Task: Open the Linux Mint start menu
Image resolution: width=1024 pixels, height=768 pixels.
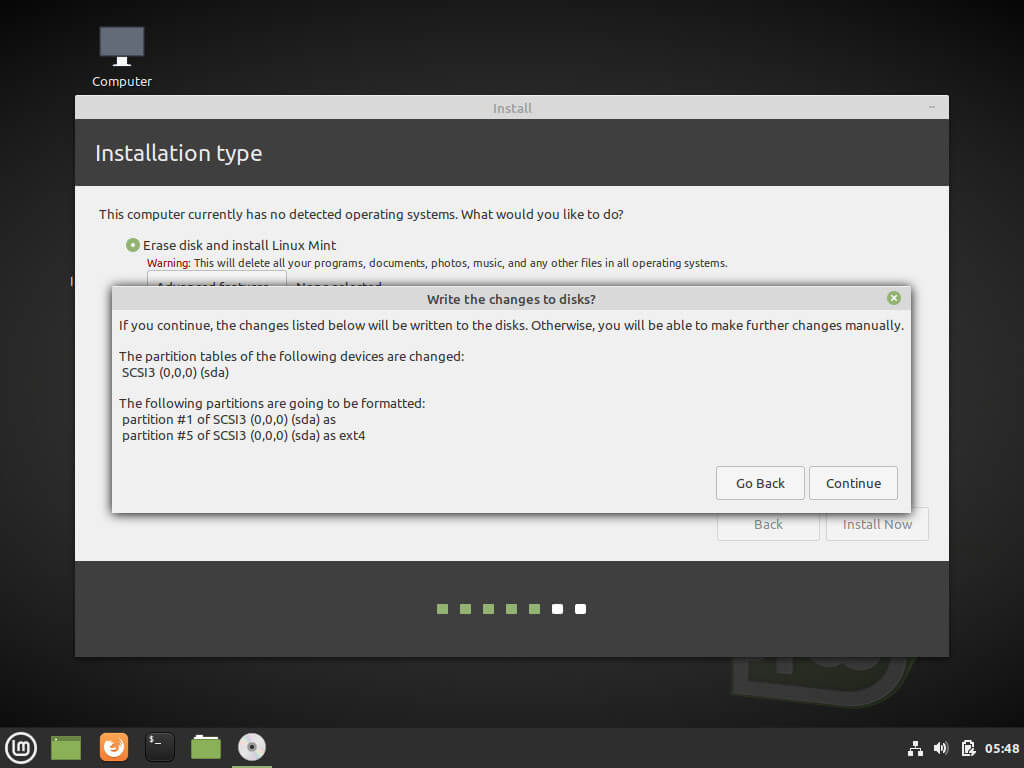Action: (x=21, y=747)
